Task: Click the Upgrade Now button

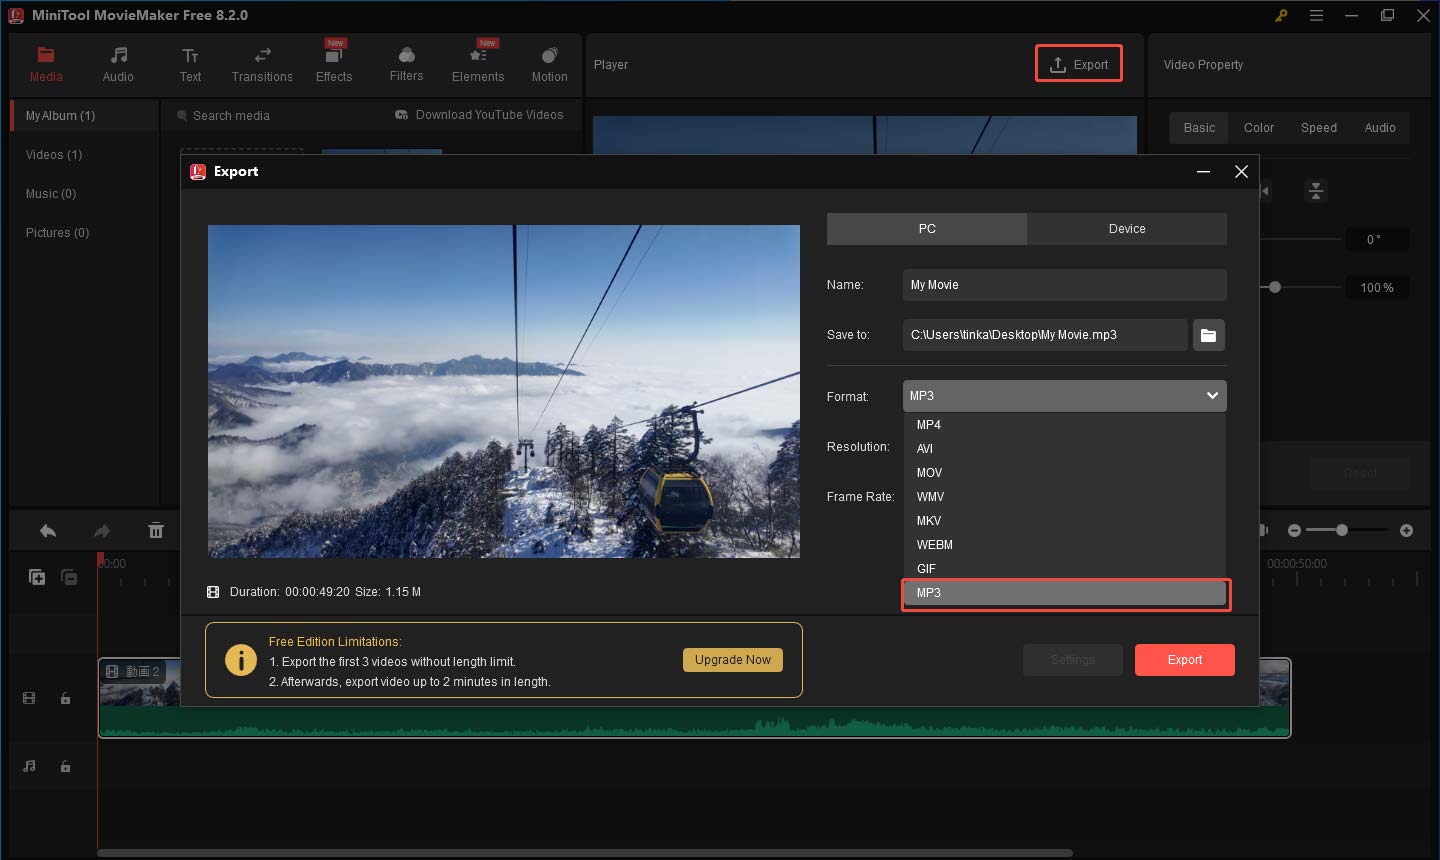Action: click(x=733, y=660)
